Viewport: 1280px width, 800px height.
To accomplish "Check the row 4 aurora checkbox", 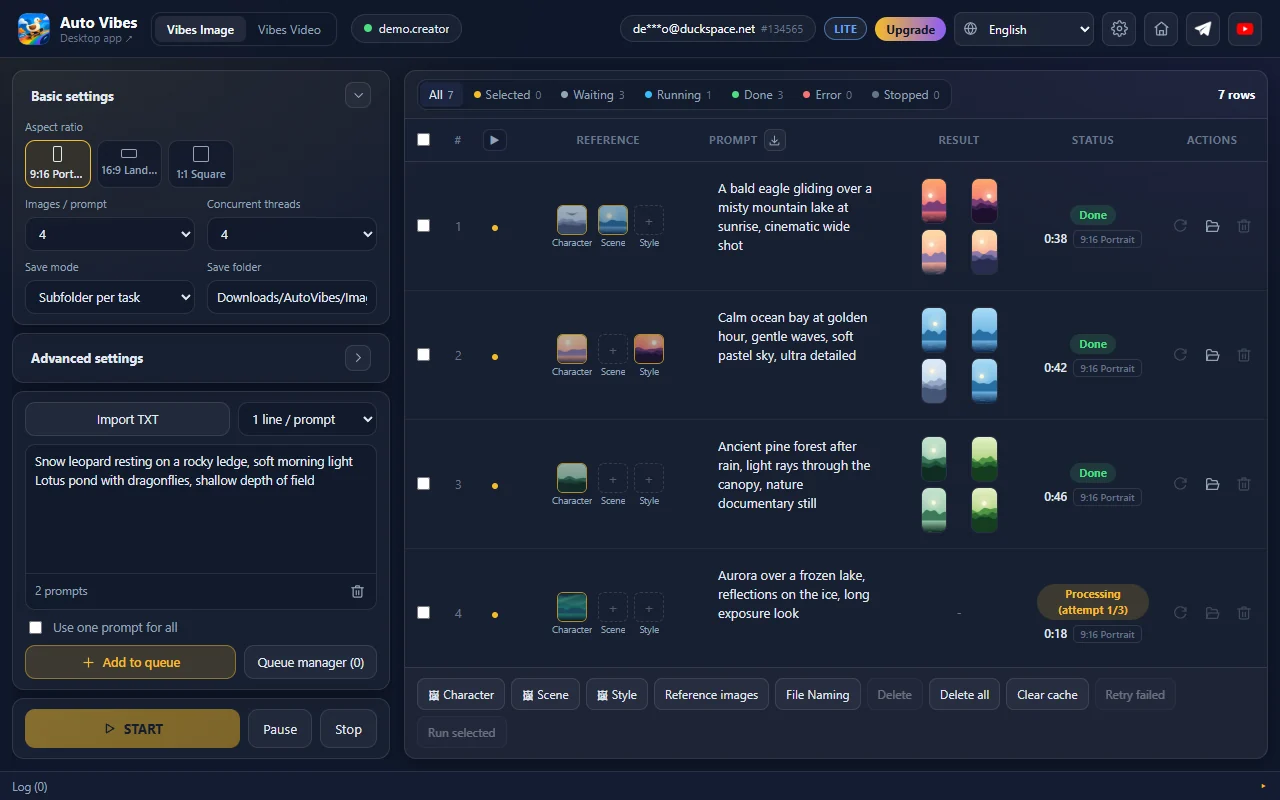I will coord(423,613).
